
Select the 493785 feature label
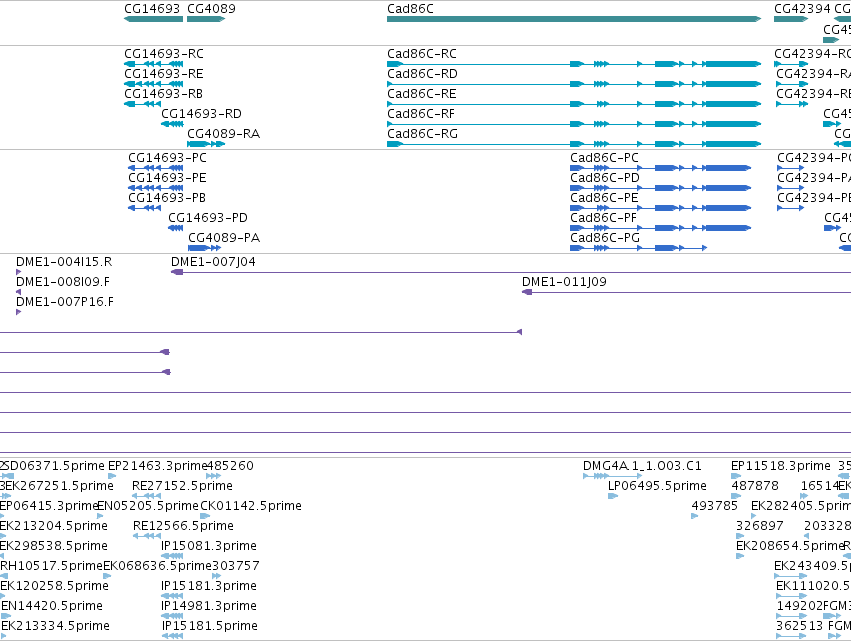[714, 506]
